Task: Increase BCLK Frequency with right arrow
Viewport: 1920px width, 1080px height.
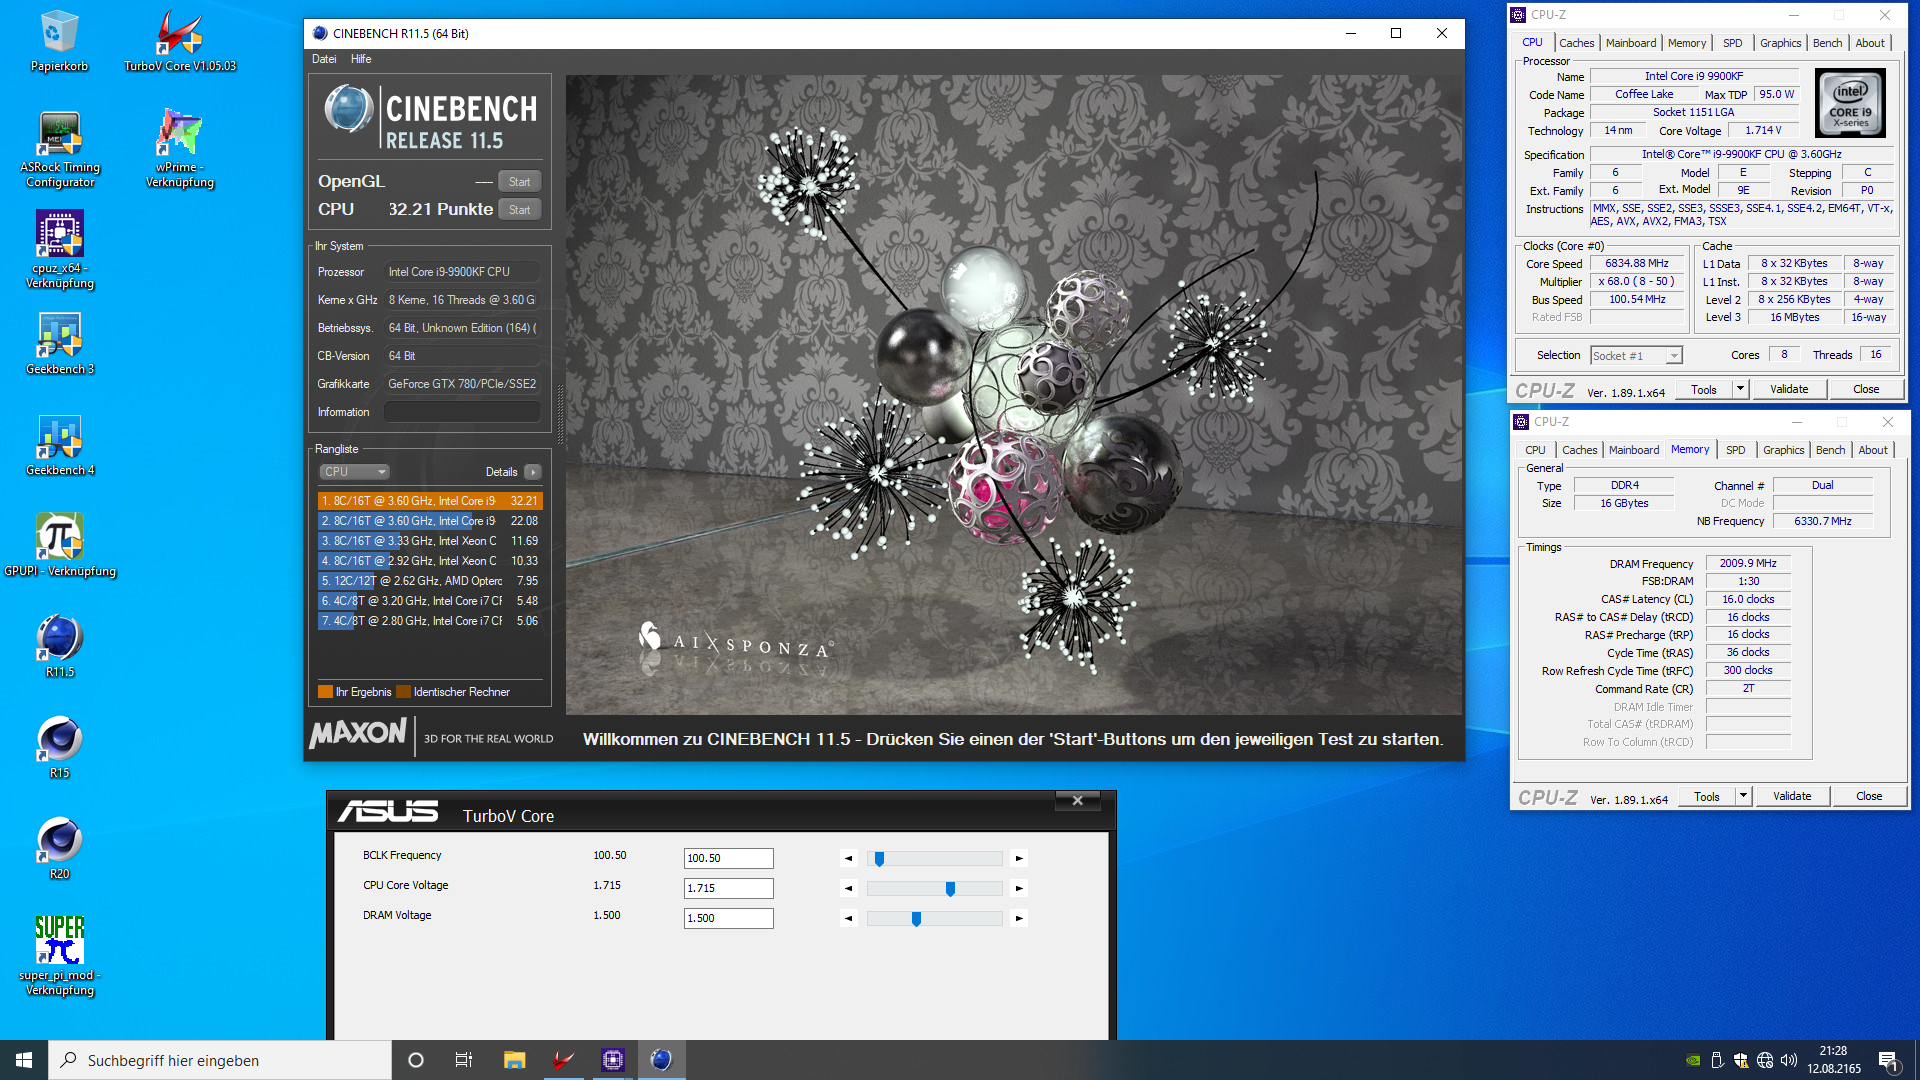Action: pos(1019,859)
